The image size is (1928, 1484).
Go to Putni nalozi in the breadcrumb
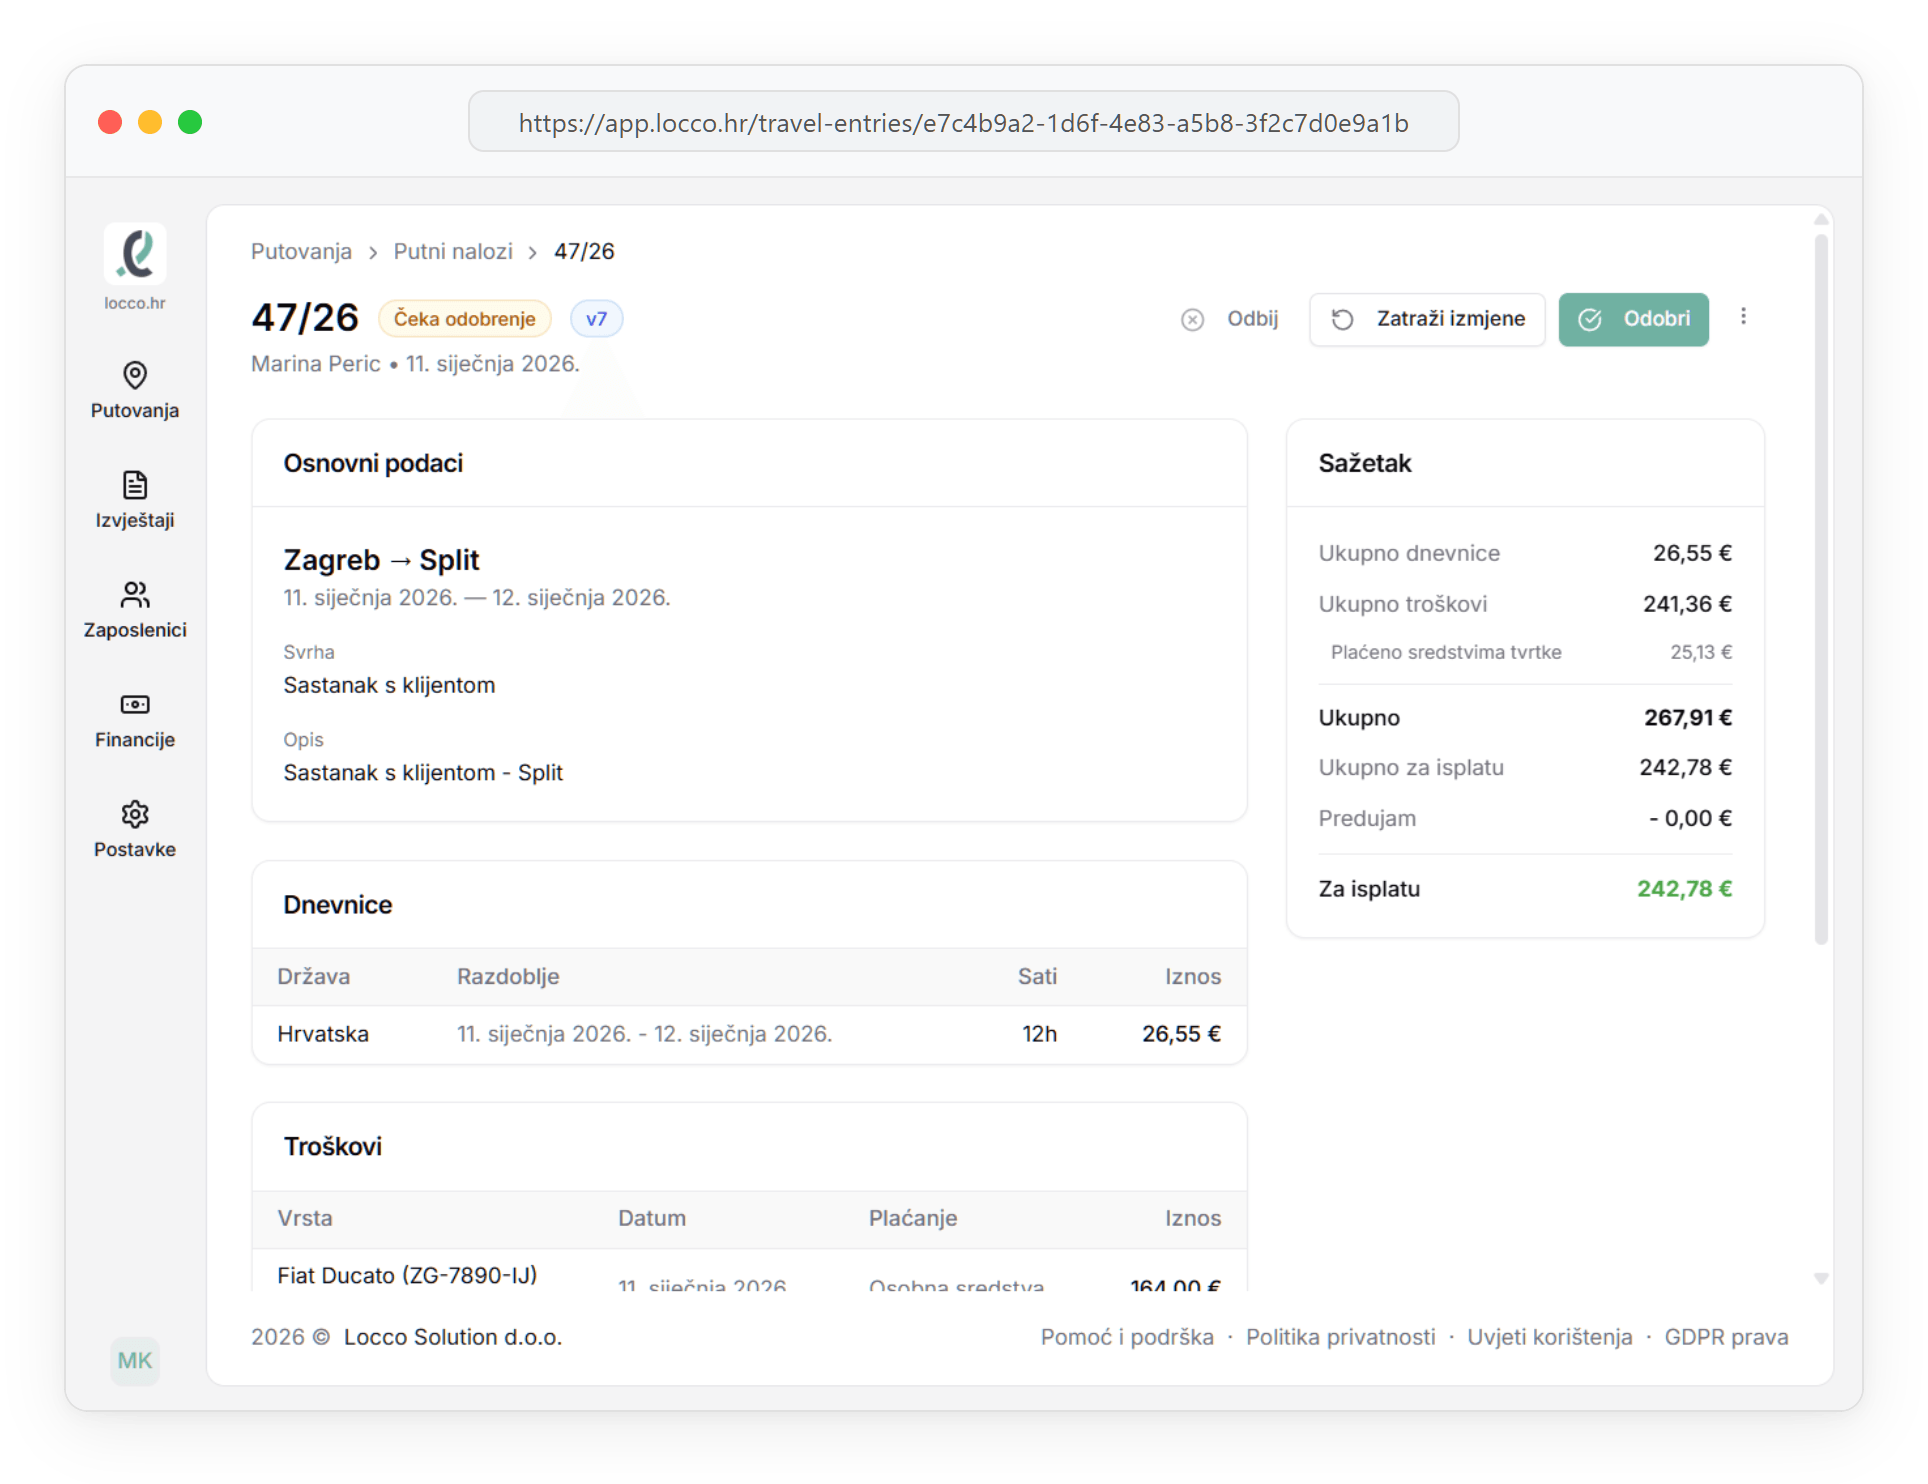[453, 251]
